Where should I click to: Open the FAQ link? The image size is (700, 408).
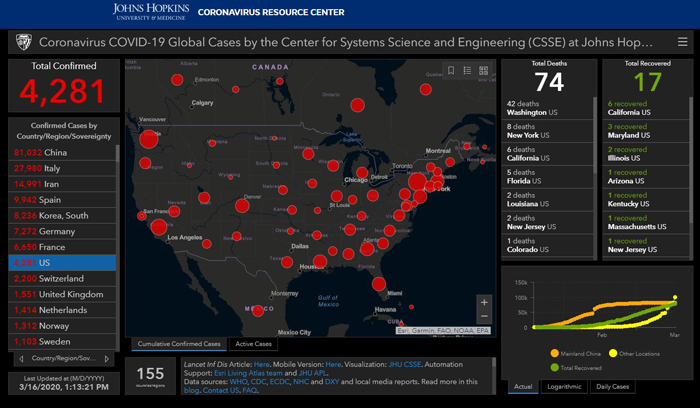pyautogui.click(x=249, y=390)
